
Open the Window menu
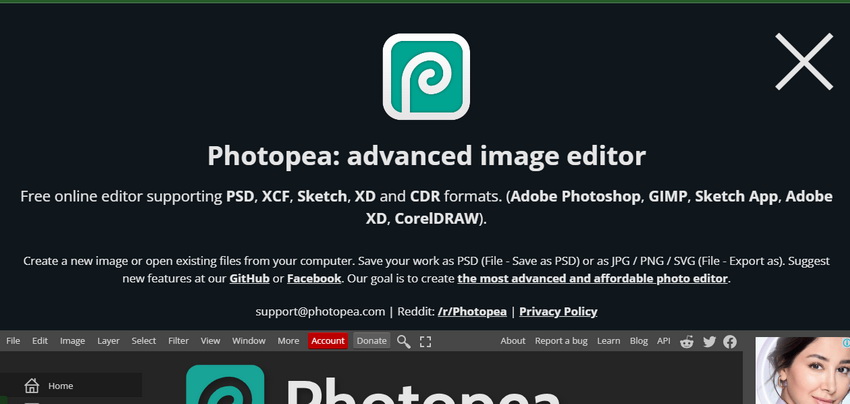point(249,341)
